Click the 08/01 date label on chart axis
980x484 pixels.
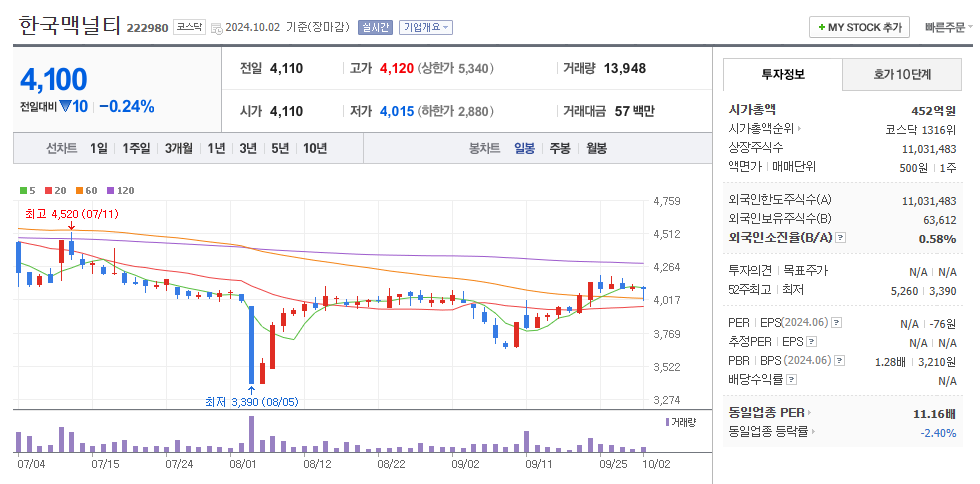(244, 465)
